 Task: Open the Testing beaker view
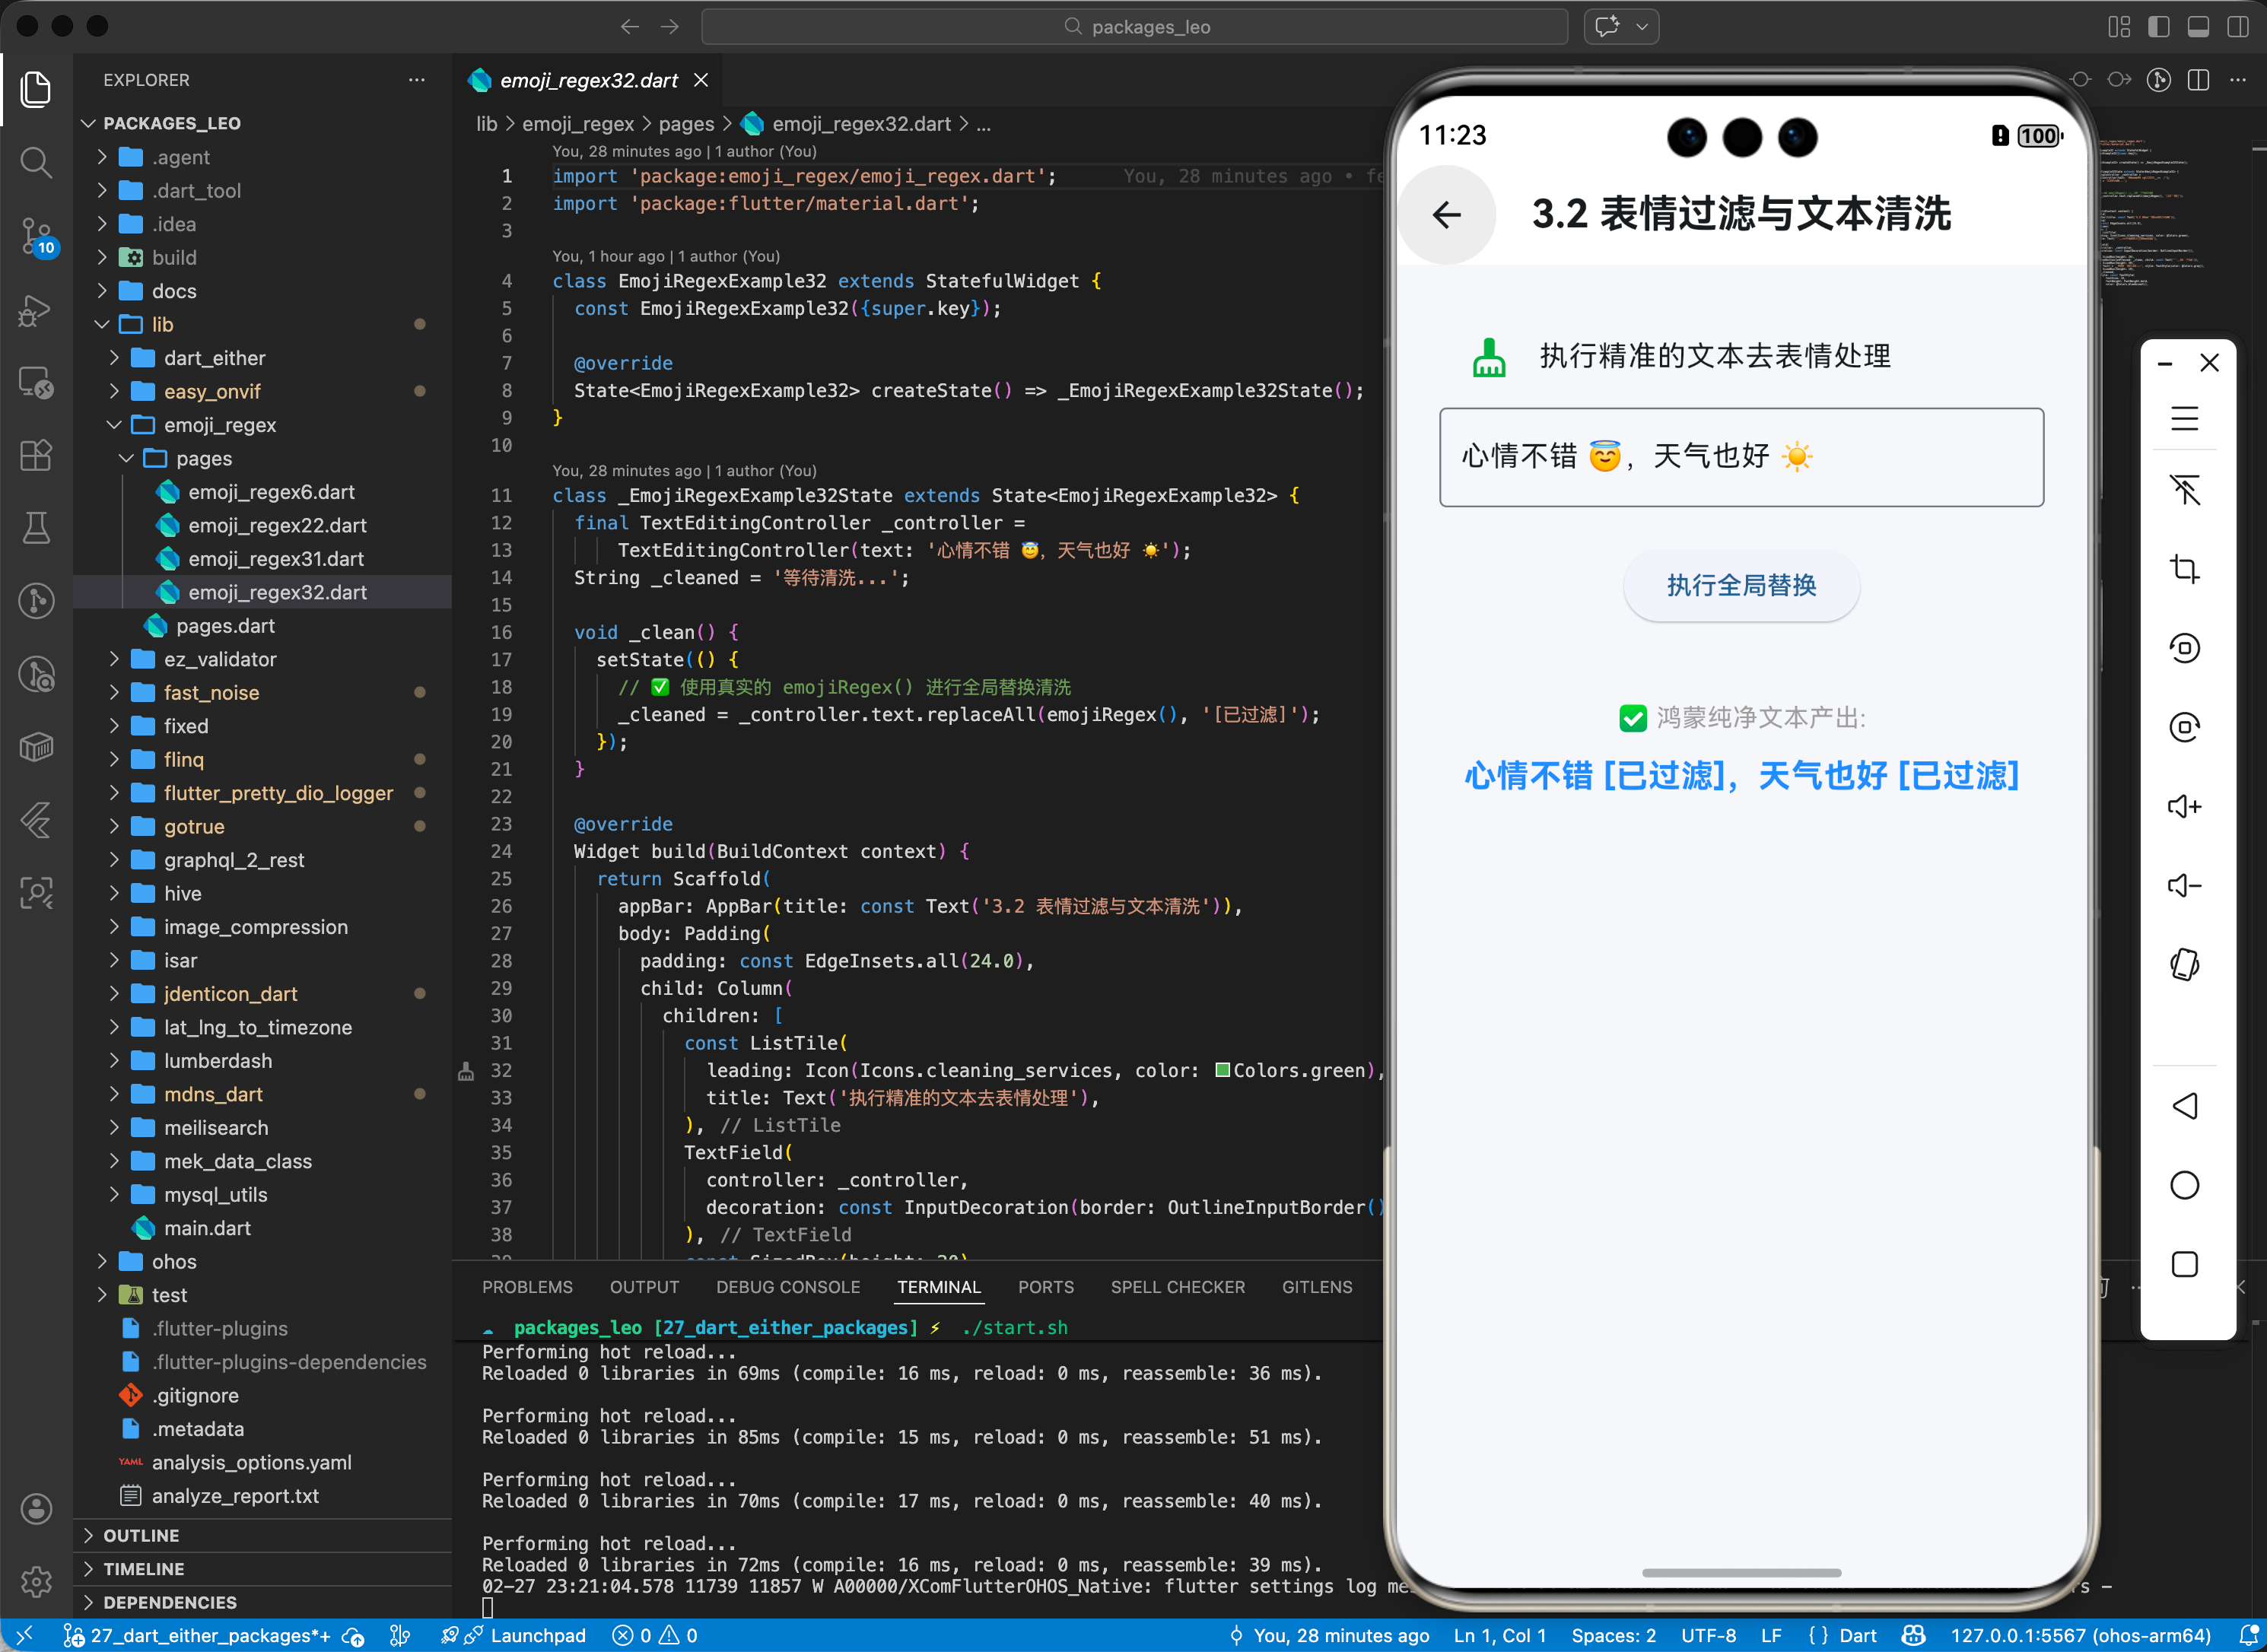[x=36, y=528]
